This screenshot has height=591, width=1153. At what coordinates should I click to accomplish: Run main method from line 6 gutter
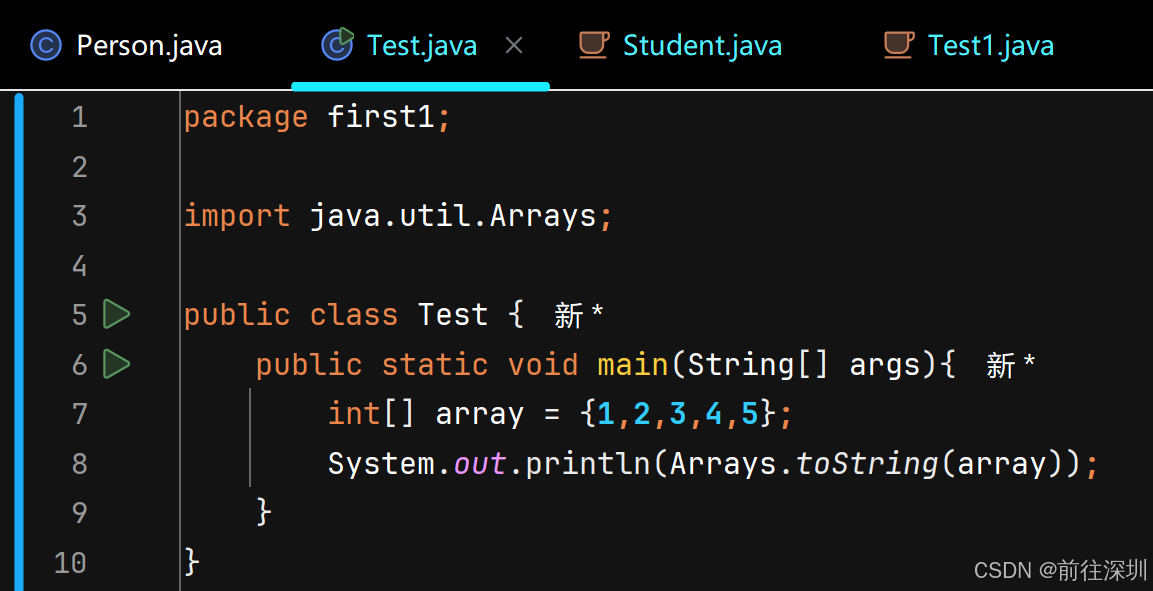[x=116, y=364]
